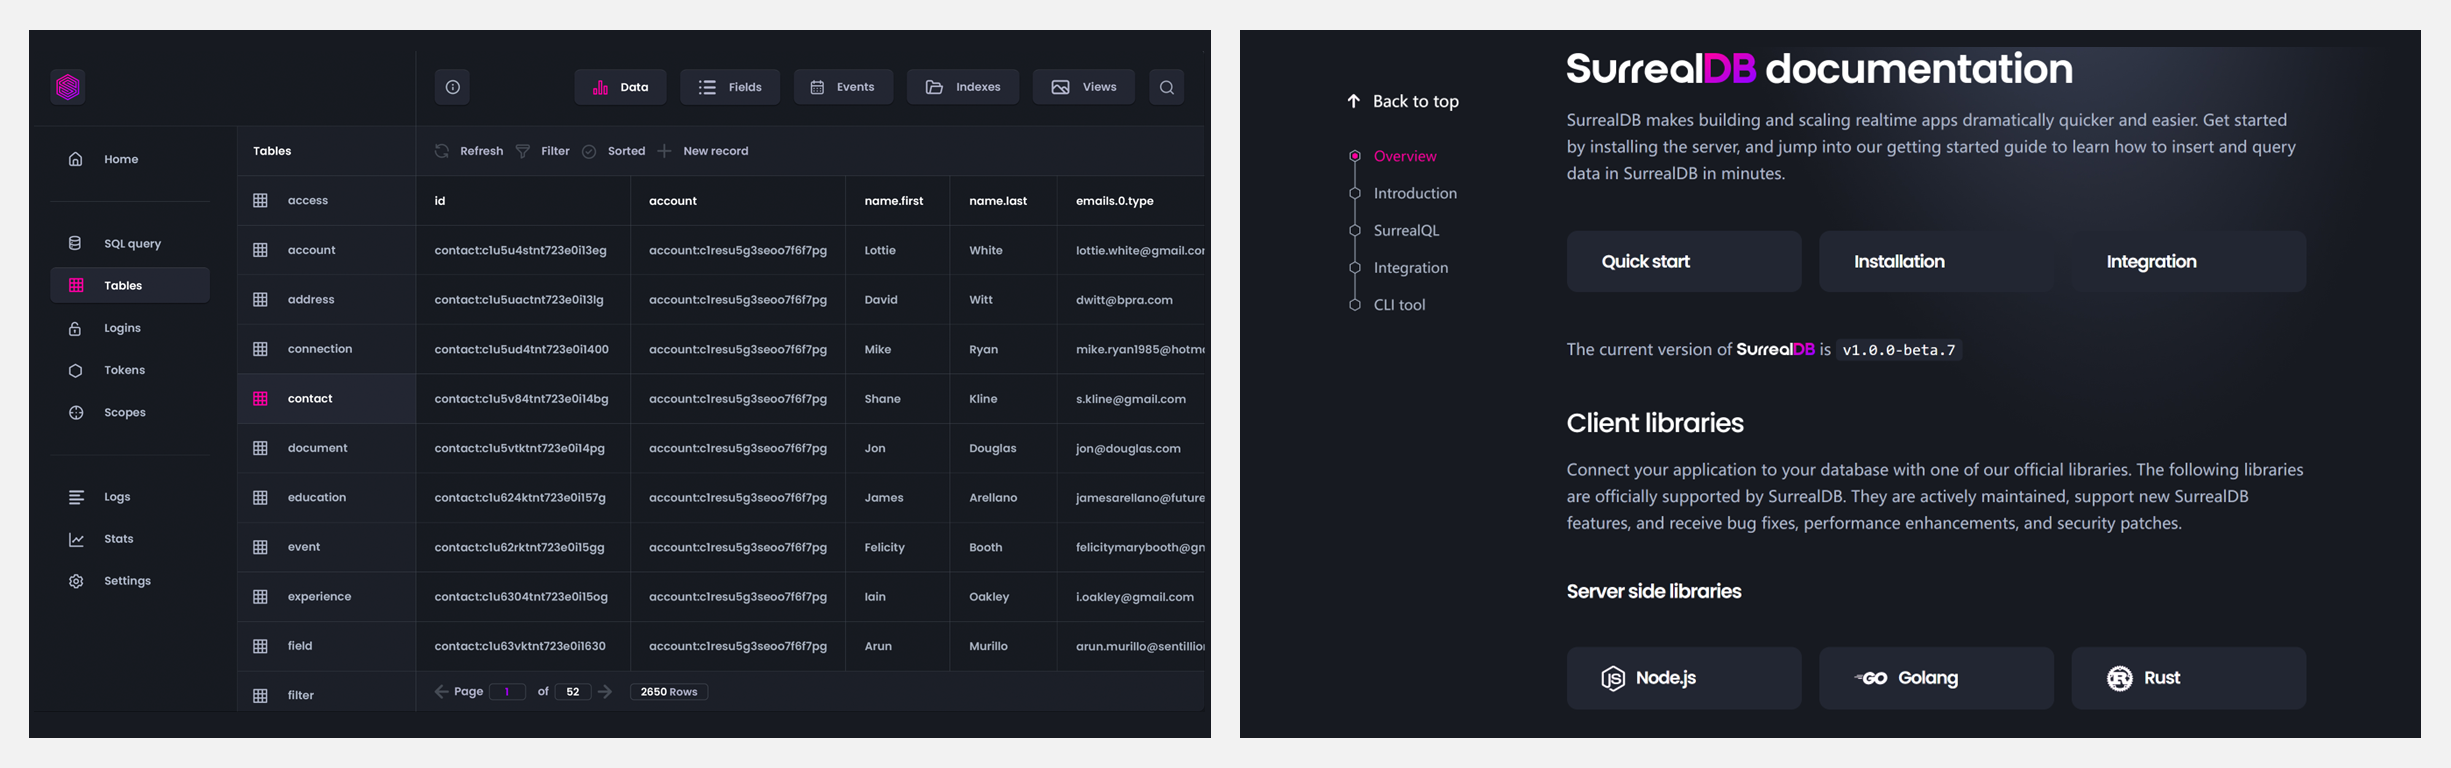Go to previous page arrow
2451x768 pixels.
pos(441,691)
